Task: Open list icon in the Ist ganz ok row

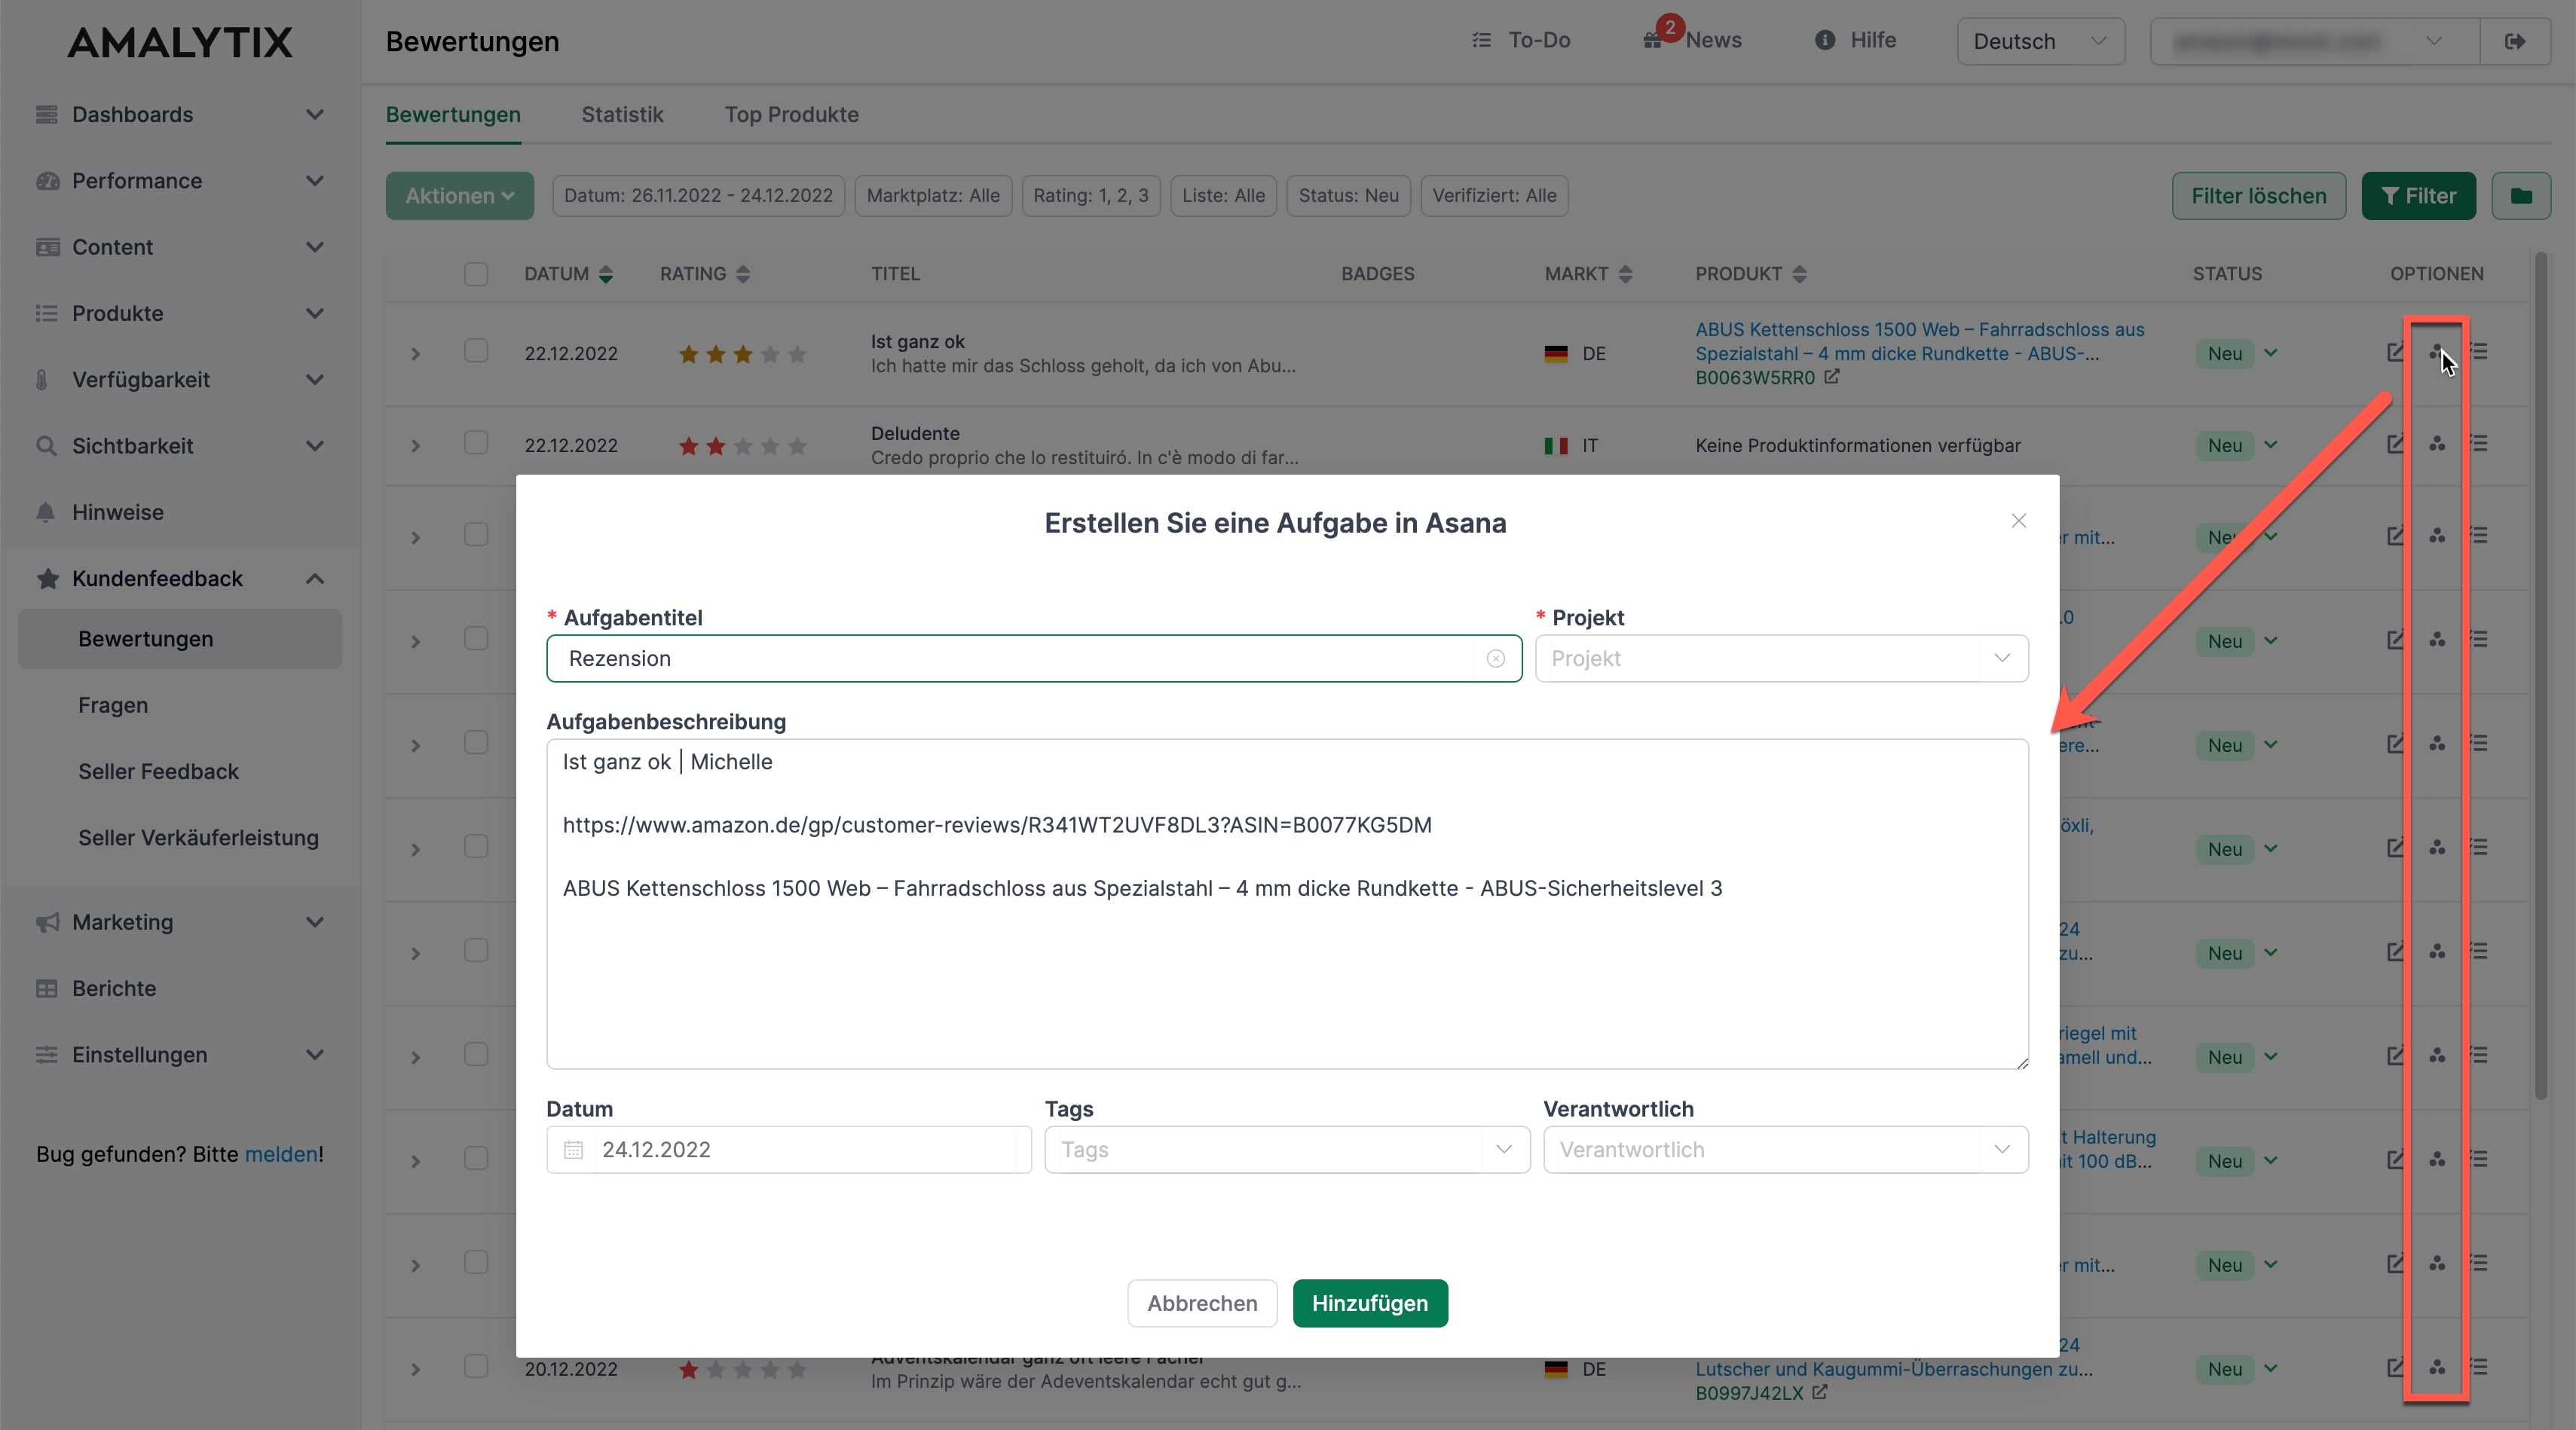Action: point(2479,352)
